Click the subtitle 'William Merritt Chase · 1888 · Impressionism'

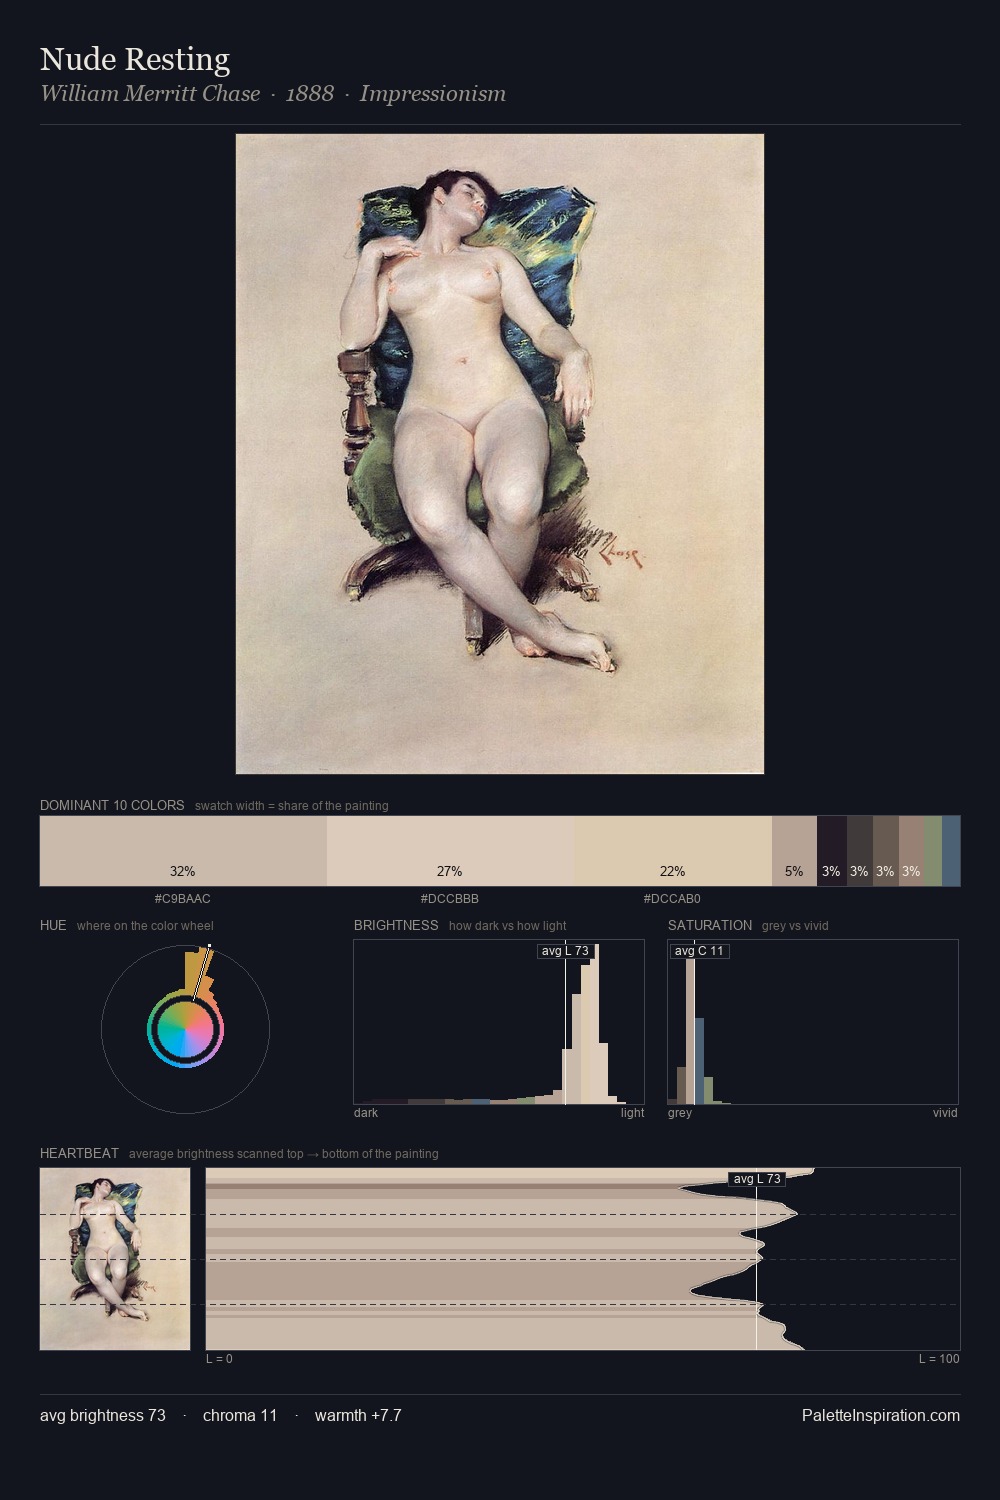point(273,94)
